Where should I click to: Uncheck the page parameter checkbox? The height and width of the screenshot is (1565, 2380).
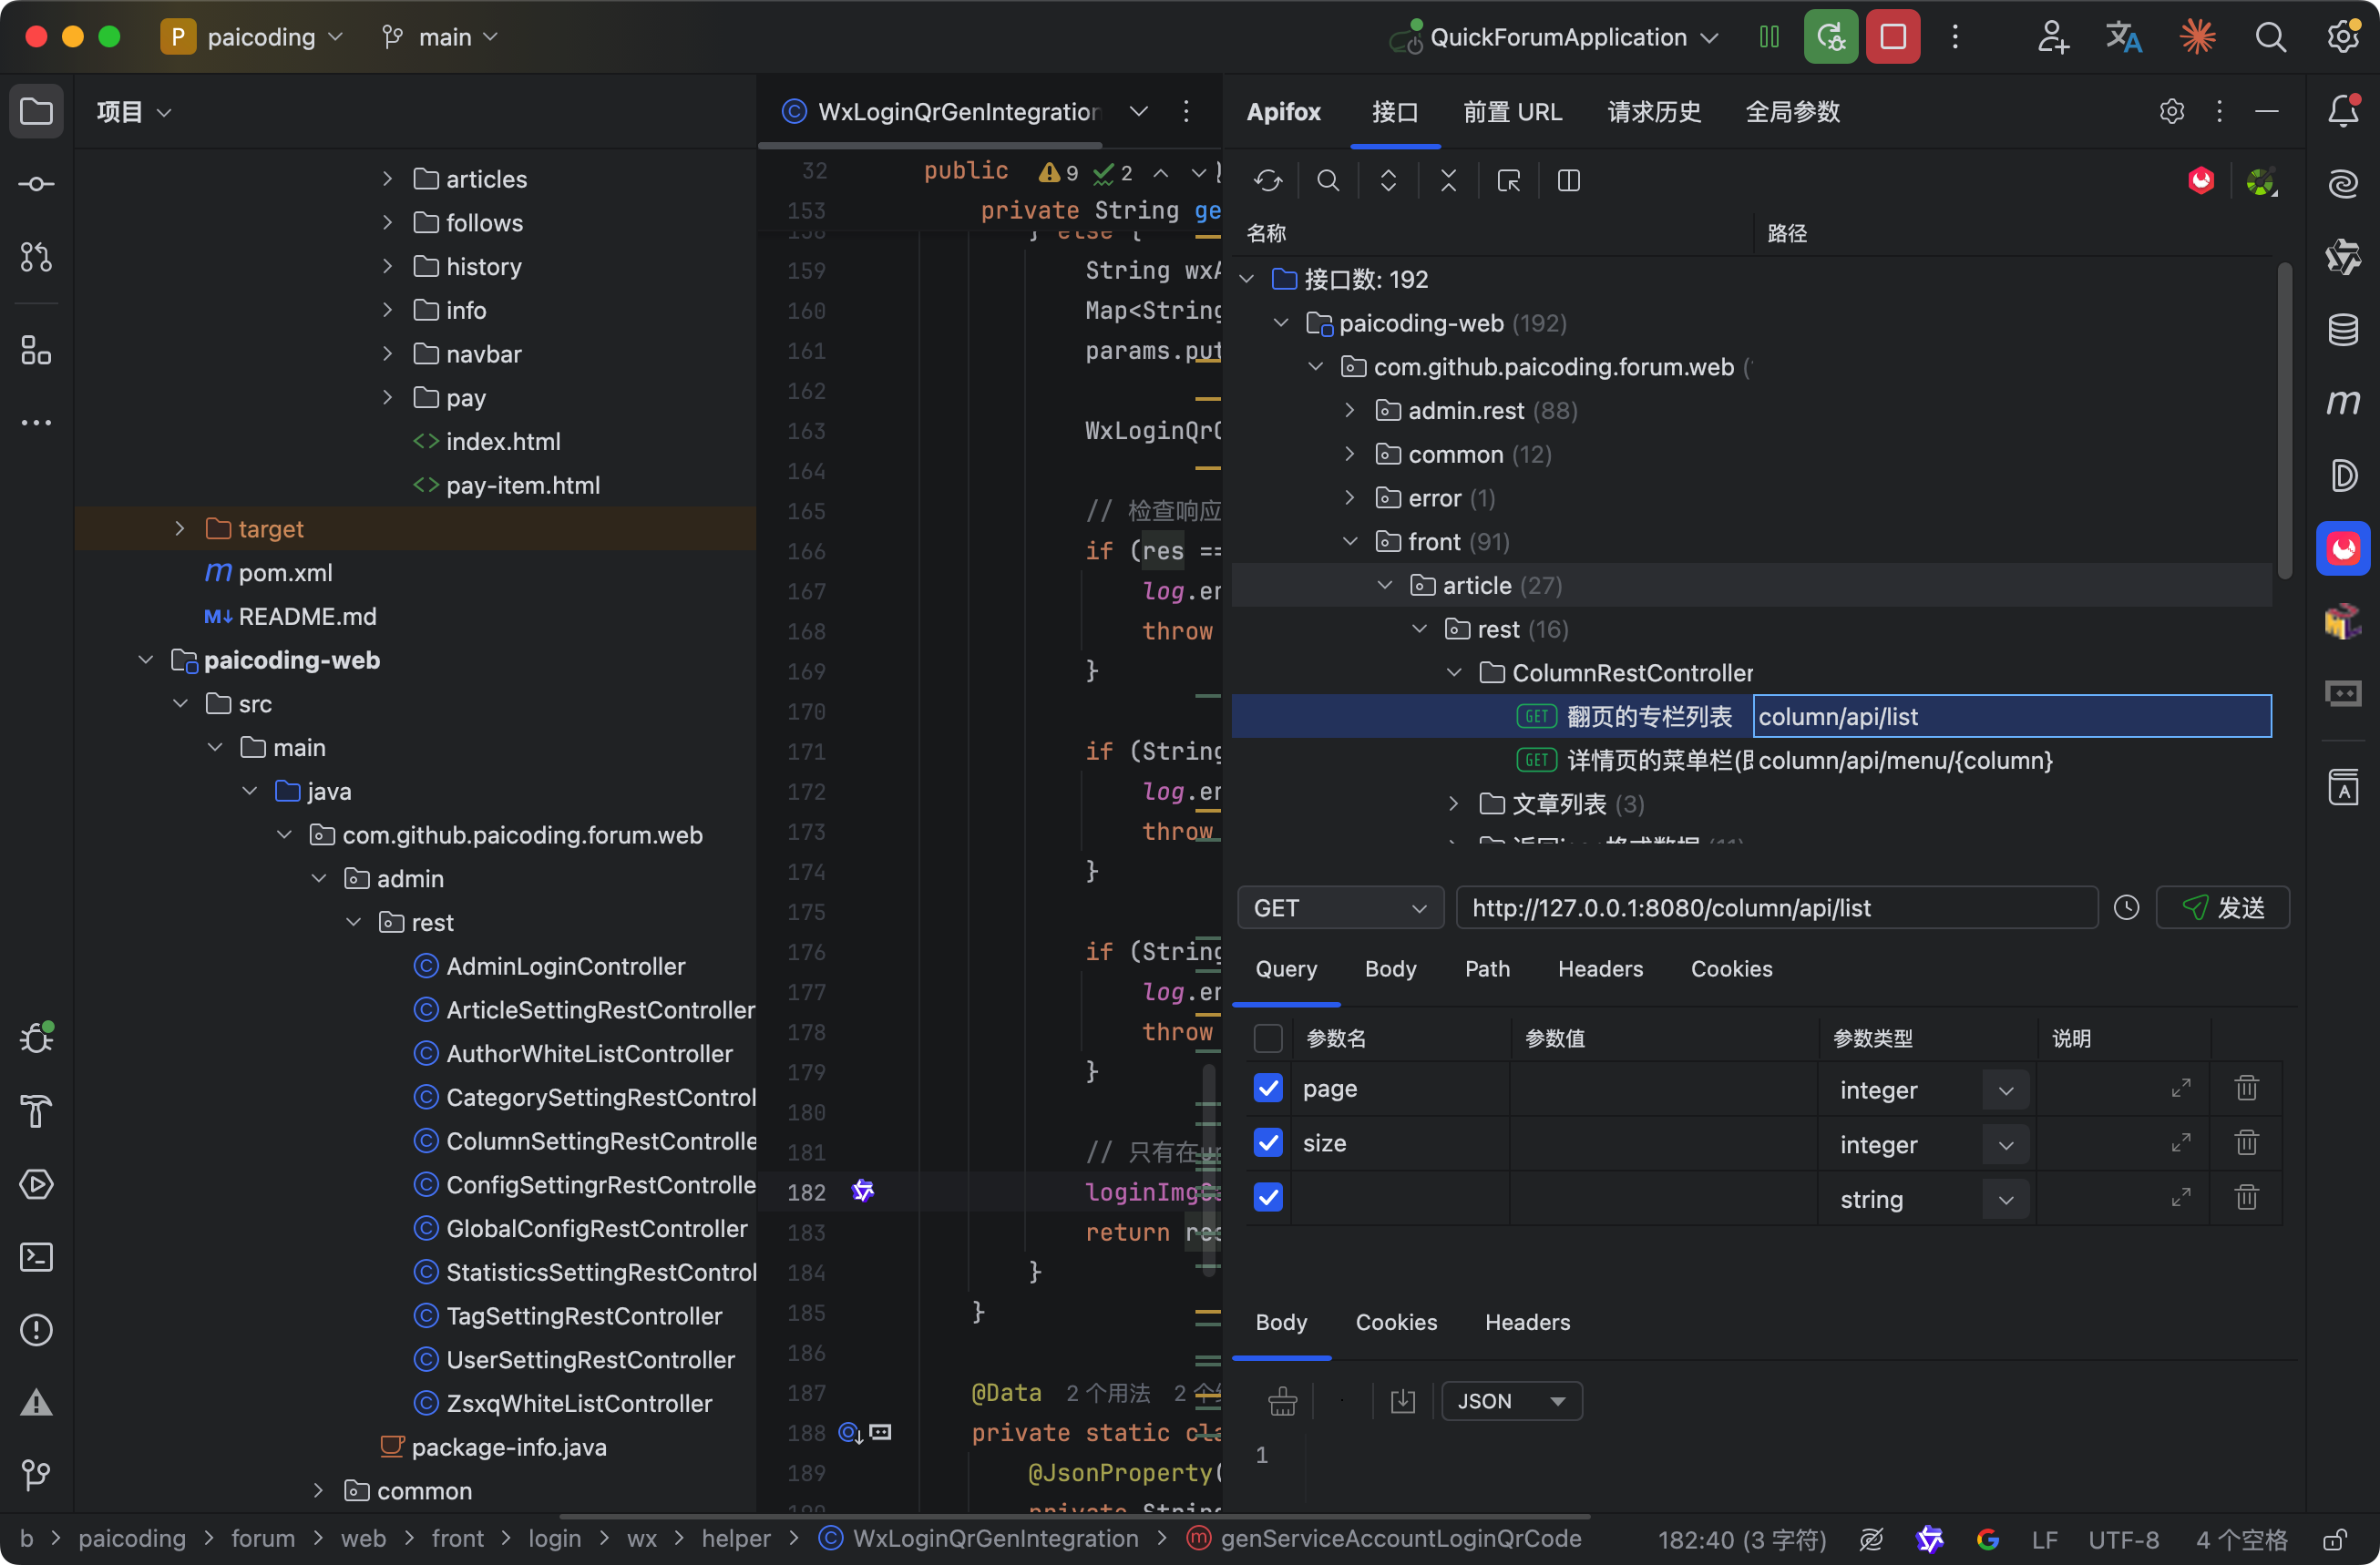1268,1089
